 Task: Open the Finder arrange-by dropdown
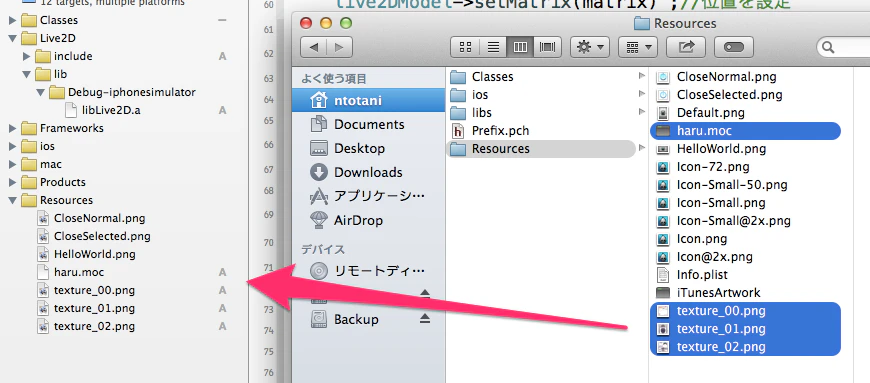pos(638,48)
